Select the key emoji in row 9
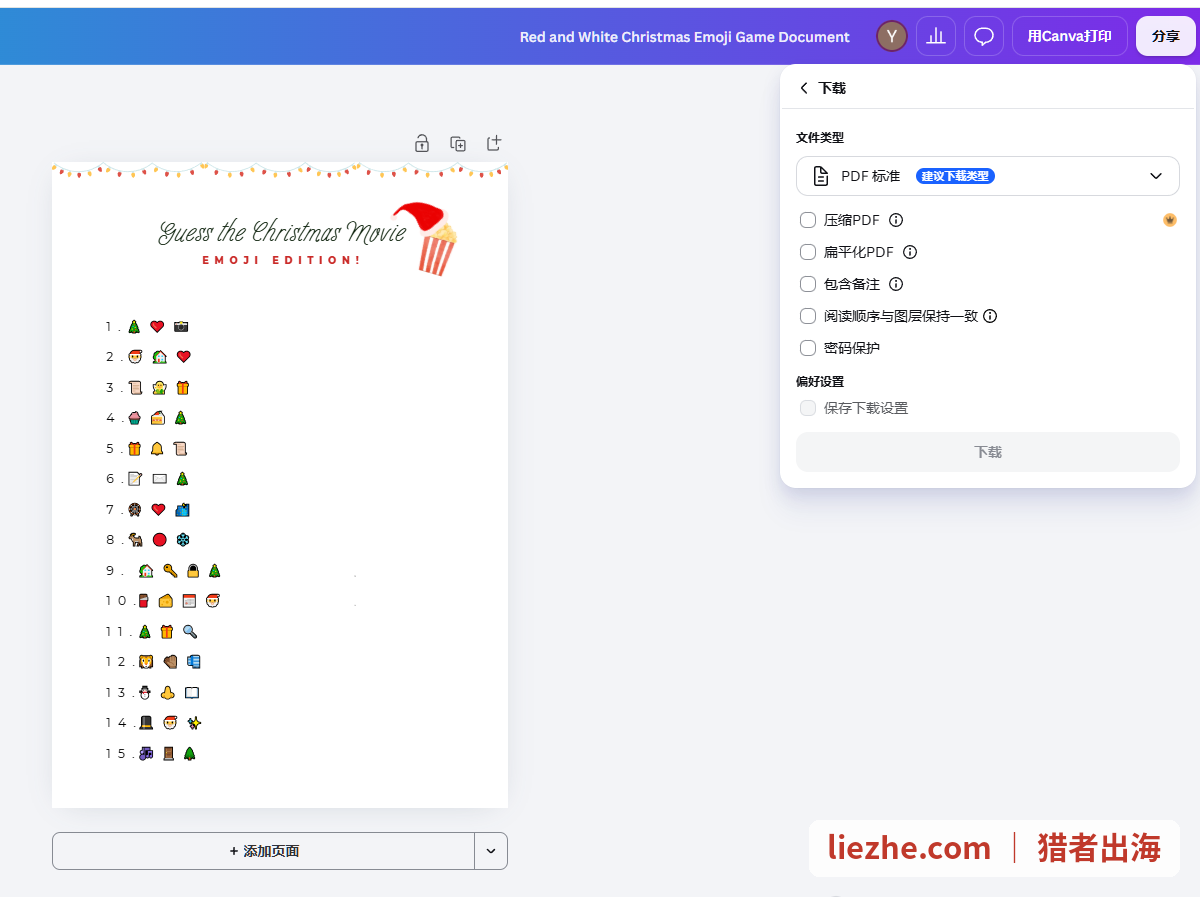The width and height of the screenshot is (1200, 897). click(170, 571)
